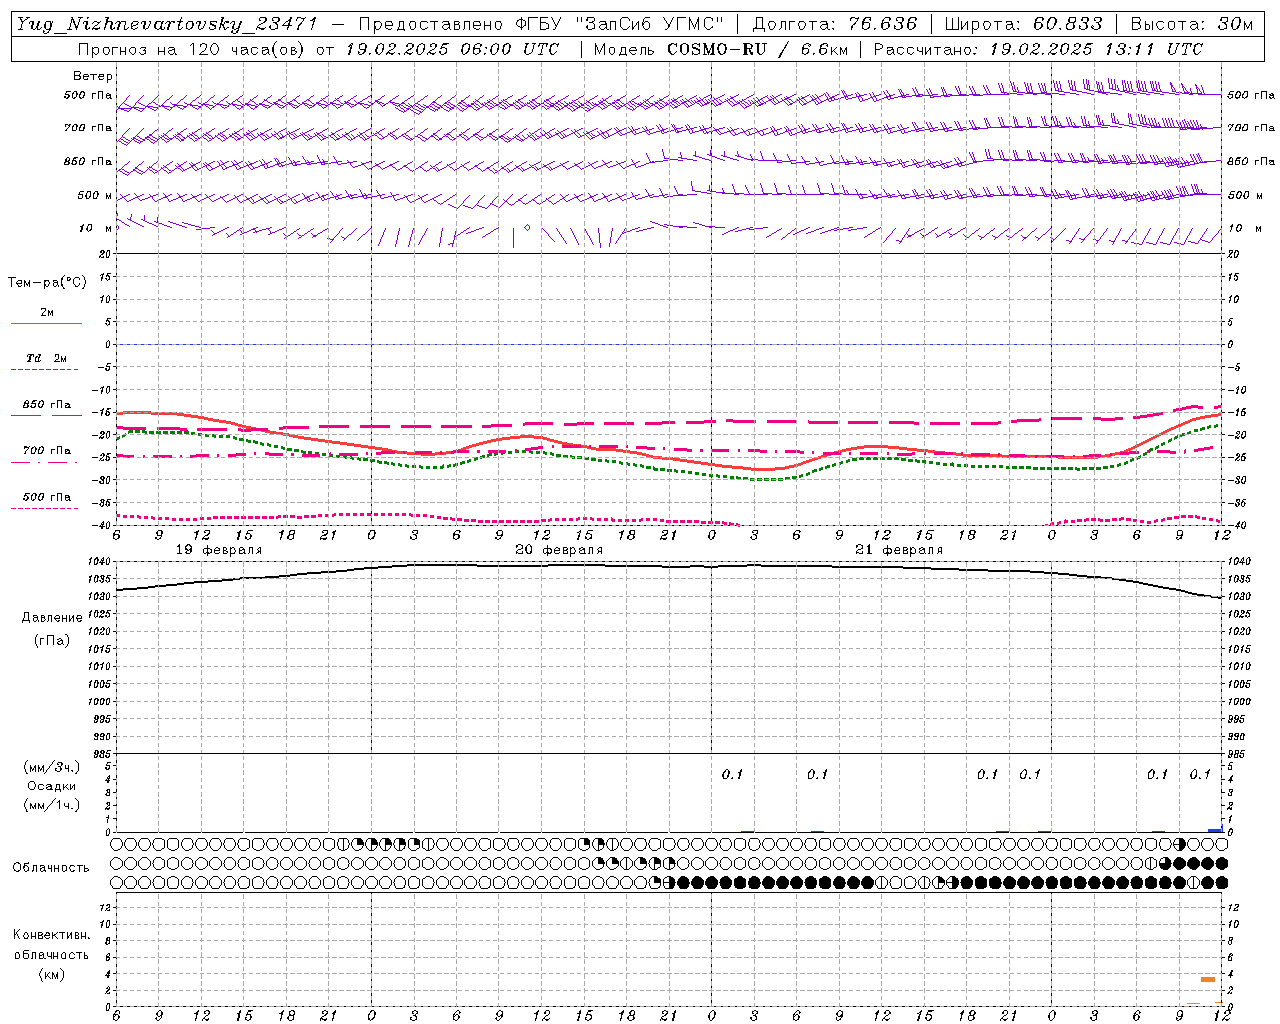Click the 19 февраля date label
Viewport: 1280px width, 1024px height.
coord(219,550)
